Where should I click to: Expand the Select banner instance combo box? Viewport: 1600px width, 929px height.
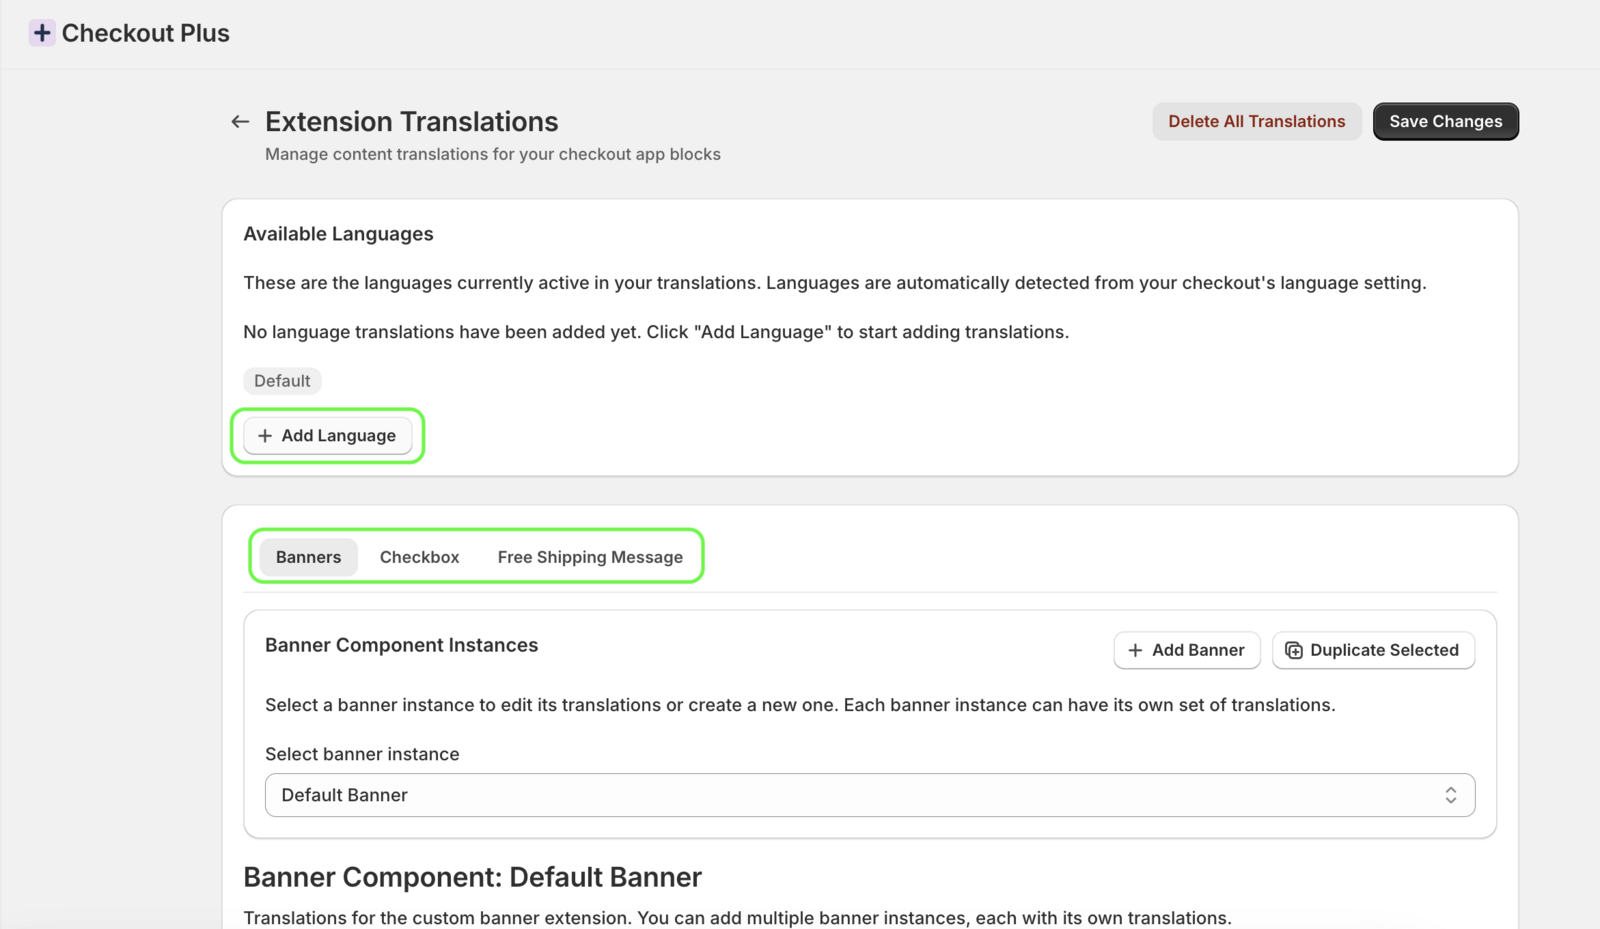pyautogui.click(x=869, y=794)
